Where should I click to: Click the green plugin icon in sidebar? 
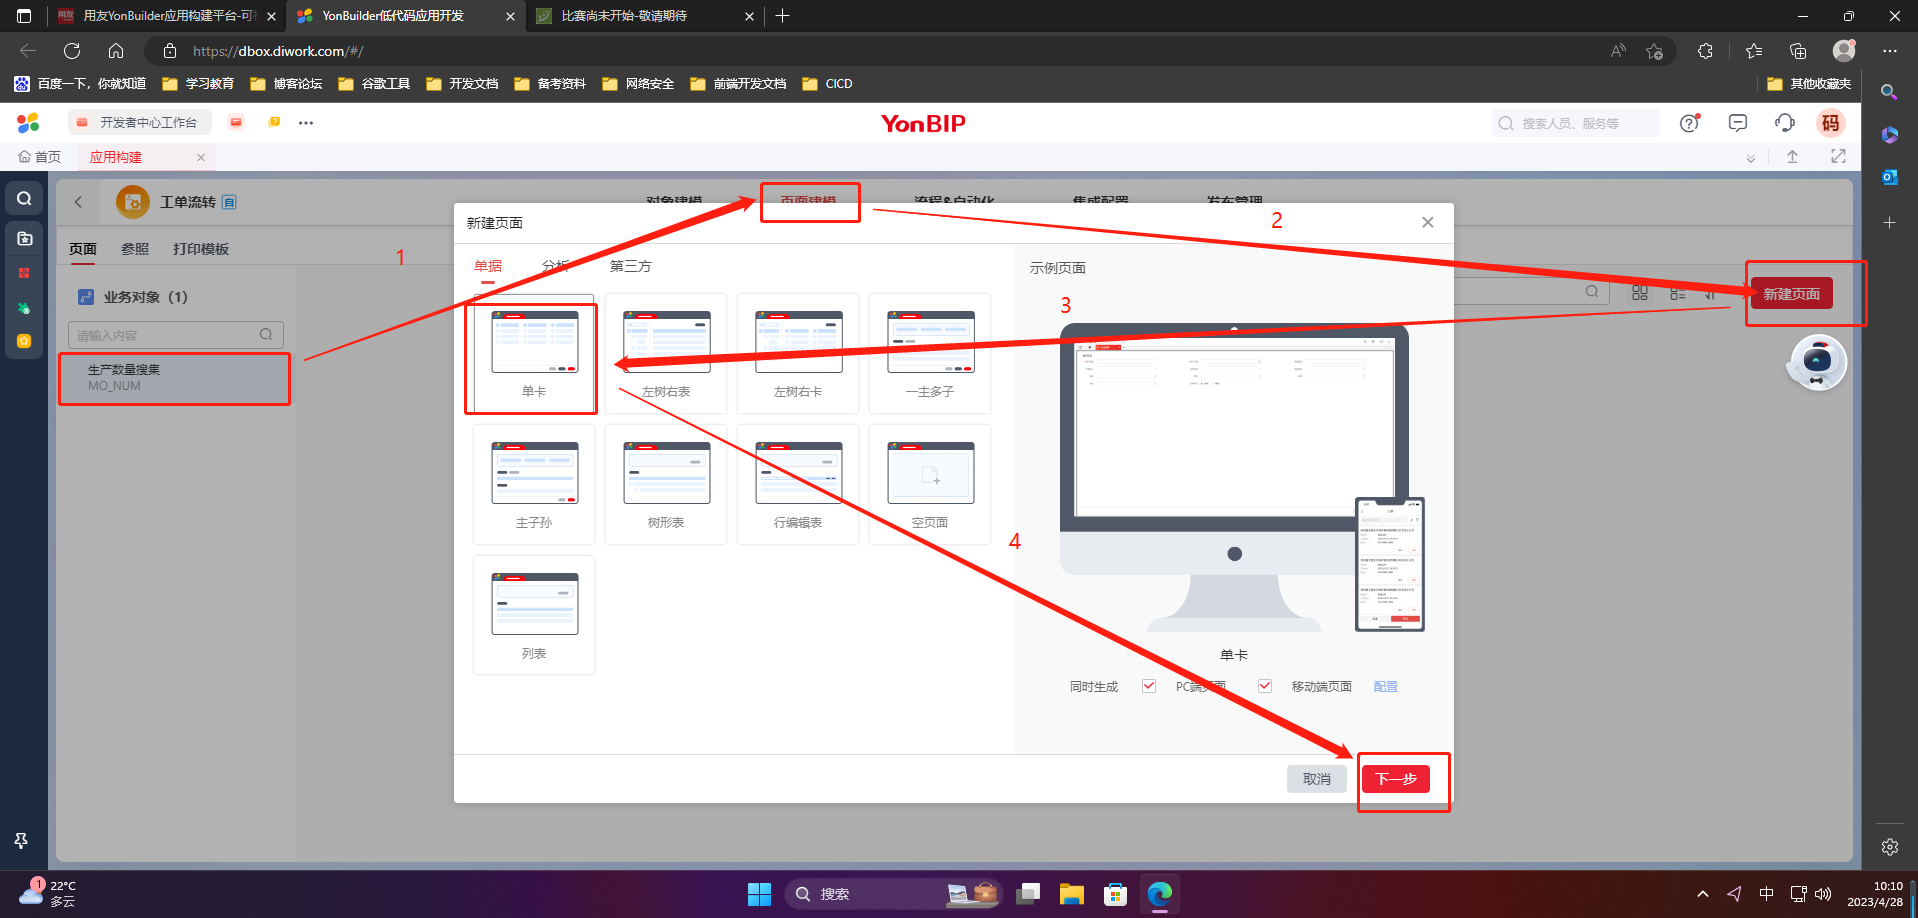tap(24, 308)
